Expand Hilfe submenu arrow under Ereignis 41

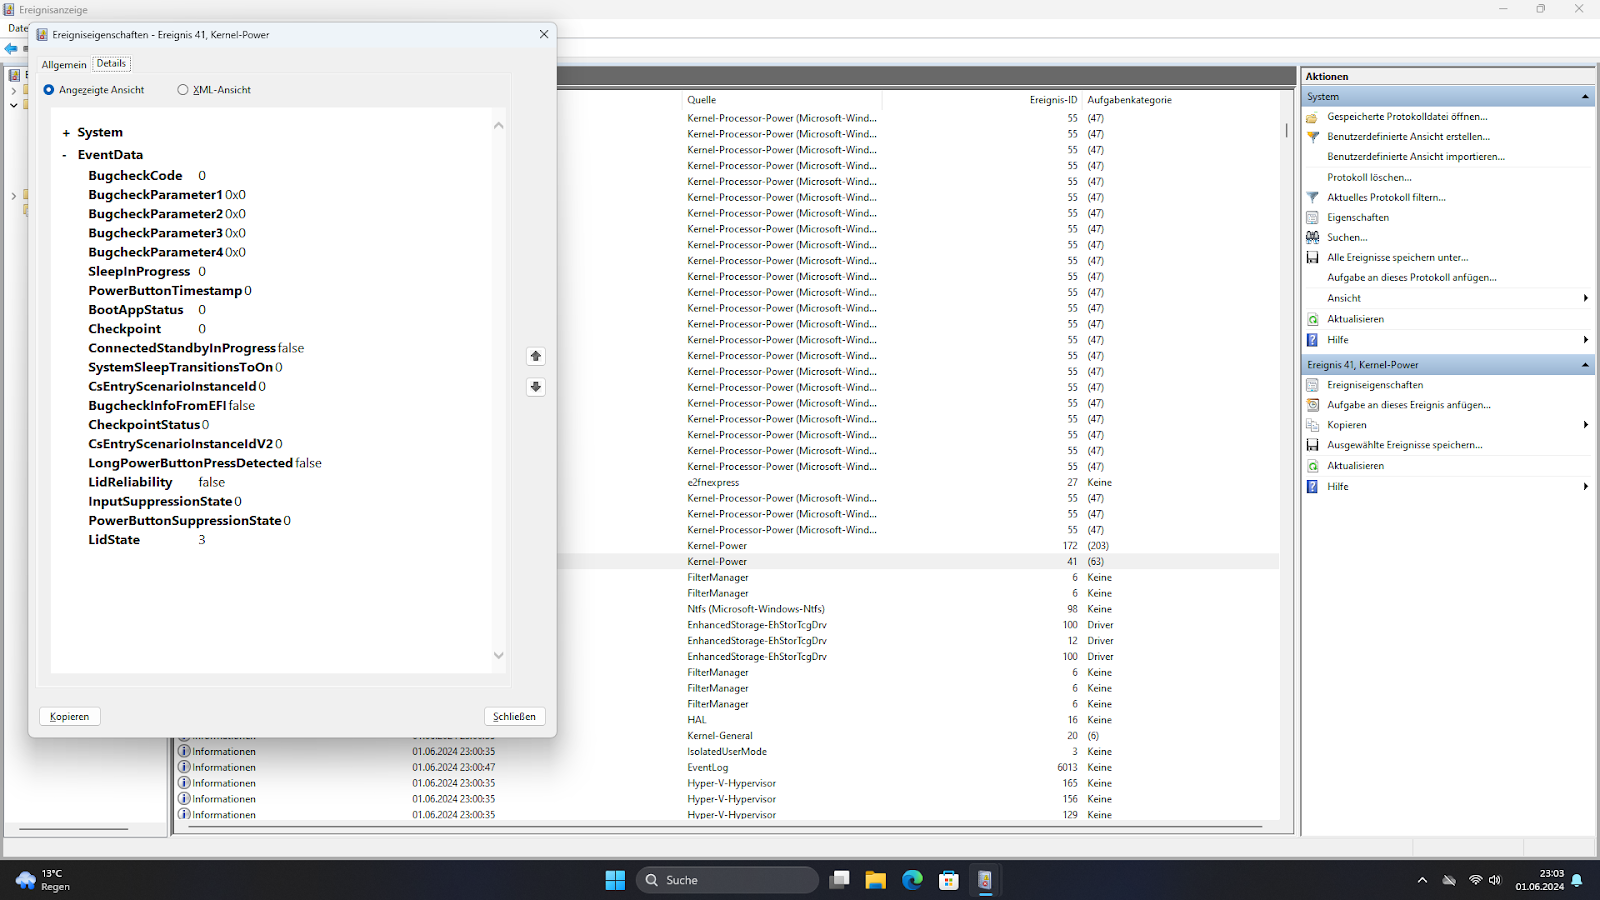click(x=1586, y=487)
